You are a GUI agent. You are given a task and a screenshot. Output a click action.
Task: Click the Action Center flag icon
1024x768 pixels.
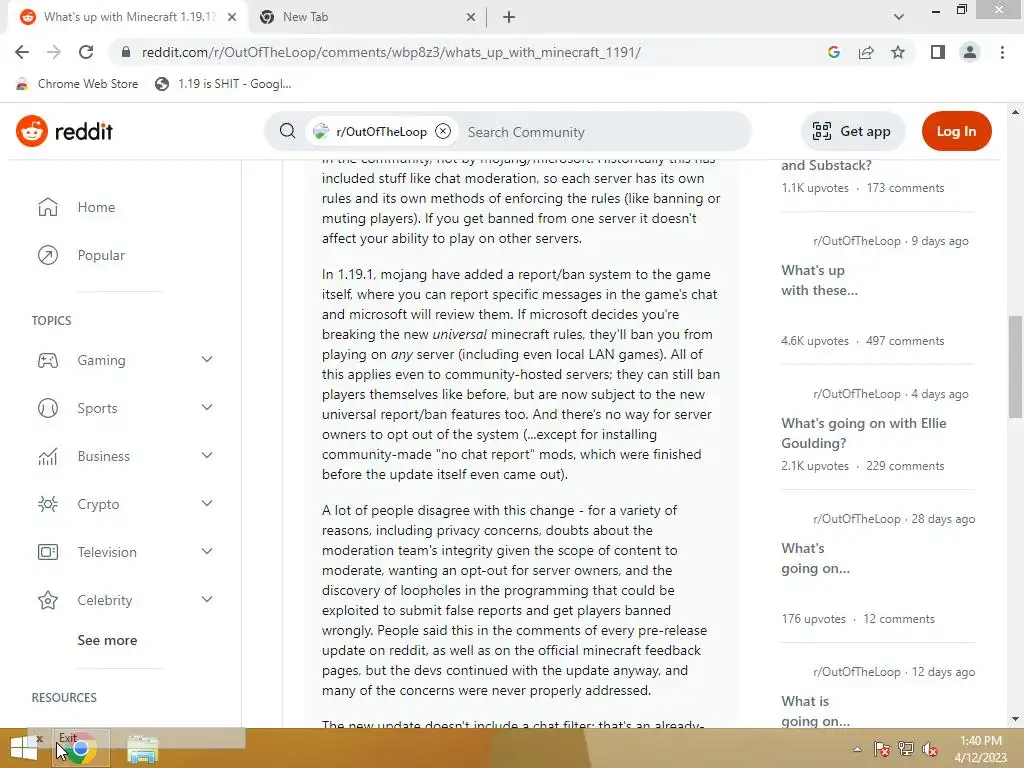(x=881, y=749)
